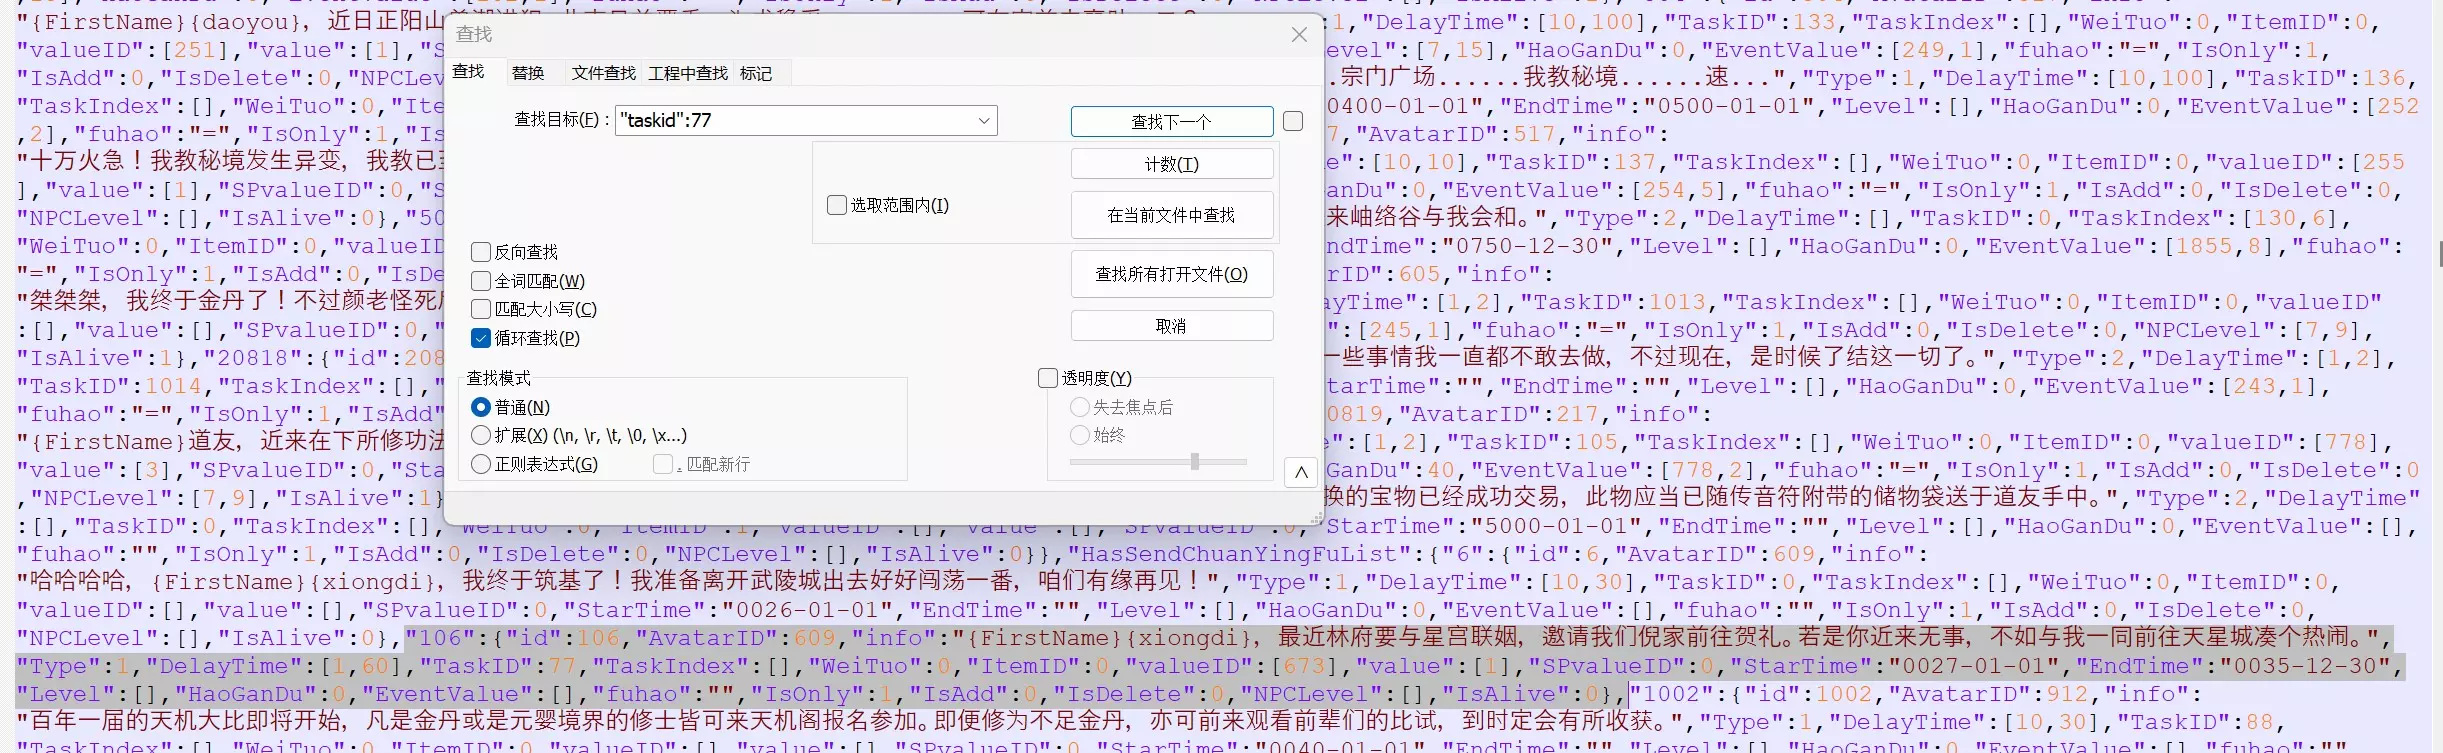Click the editor's vertical scrollbar thumb
Screen dimensions: 2443x753
pos(2439,254)
